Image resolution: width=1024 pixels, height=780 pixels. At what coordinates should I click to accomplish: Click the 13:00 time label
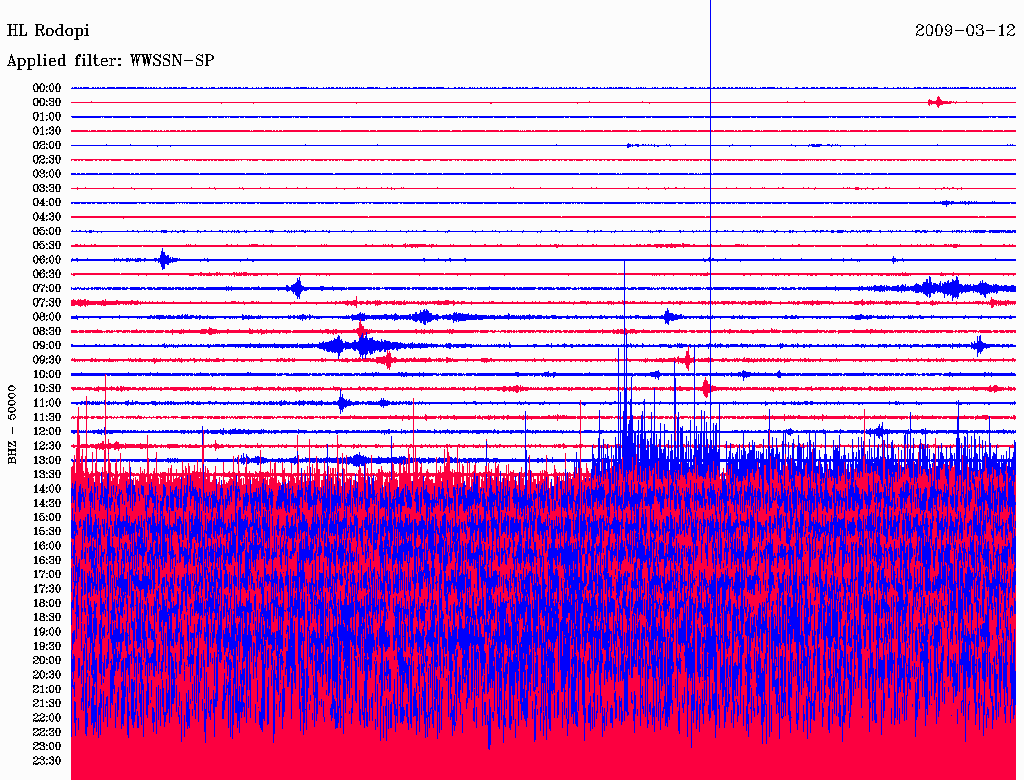pos(47,460)
